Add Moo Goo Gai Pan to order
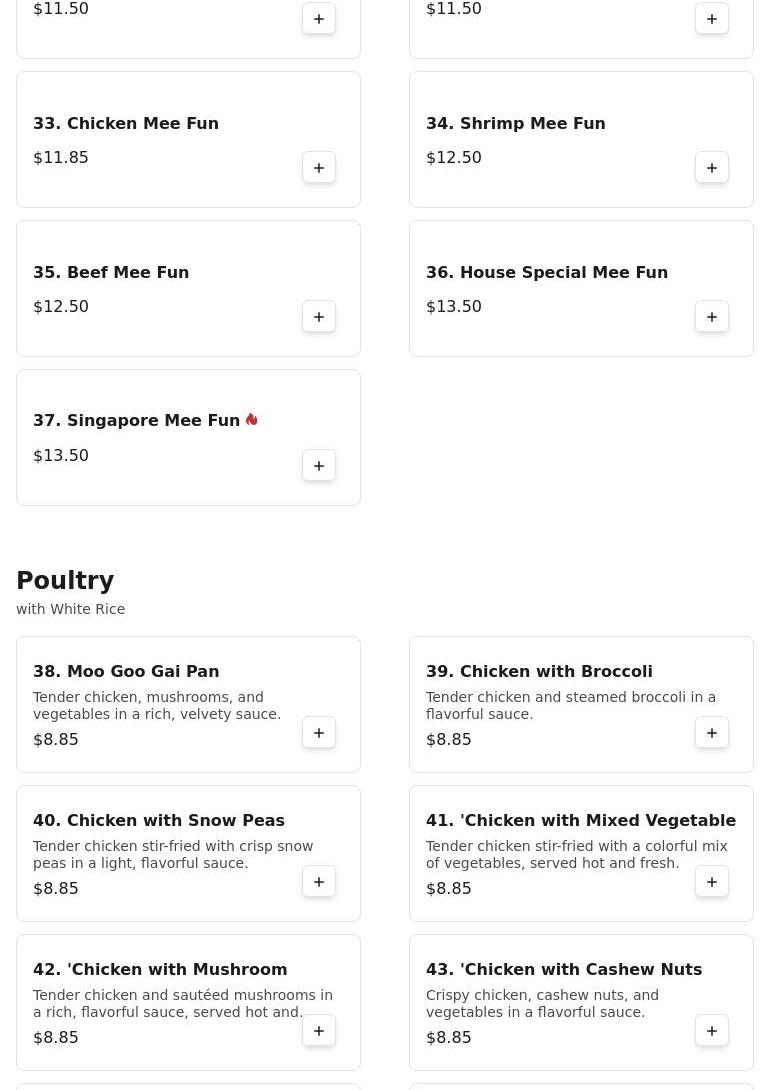The image size is (770, 1090). point(319,733)
